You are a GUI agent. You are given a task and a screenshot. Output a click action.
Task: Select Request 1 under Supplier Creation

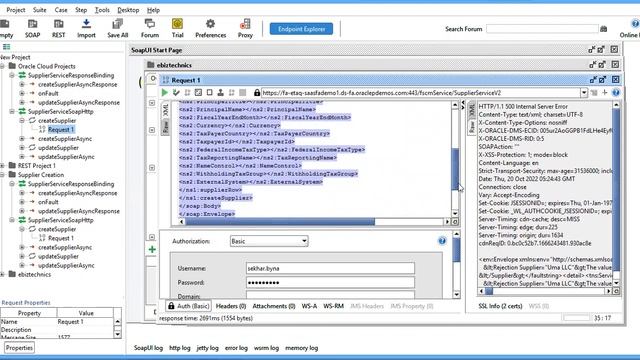[61, 238]
